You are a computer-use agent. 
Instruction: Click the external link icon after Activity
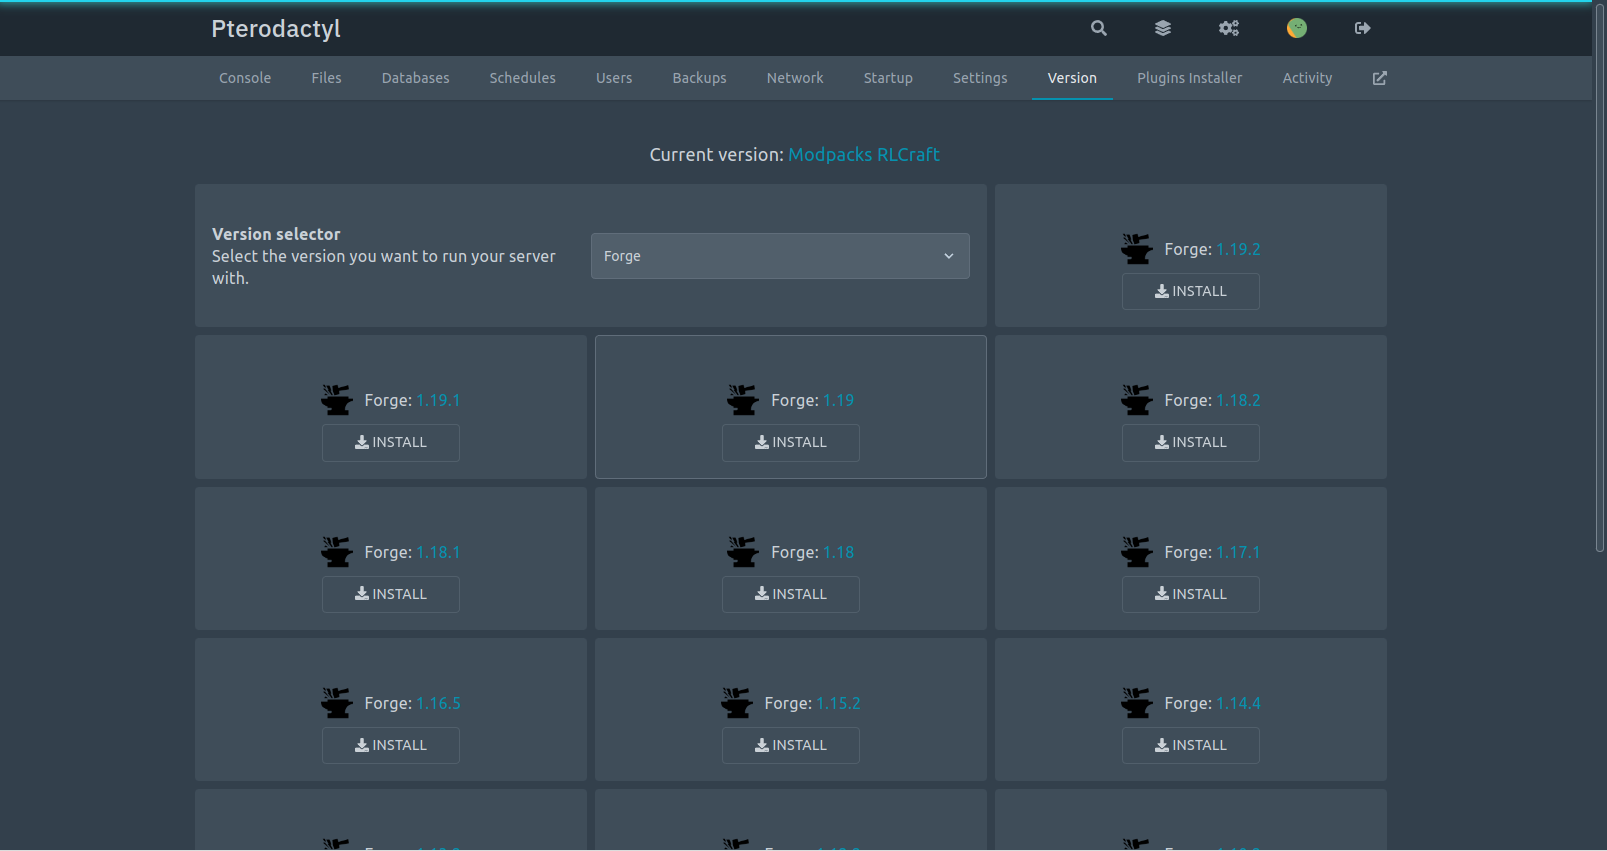pos(1380,78)
